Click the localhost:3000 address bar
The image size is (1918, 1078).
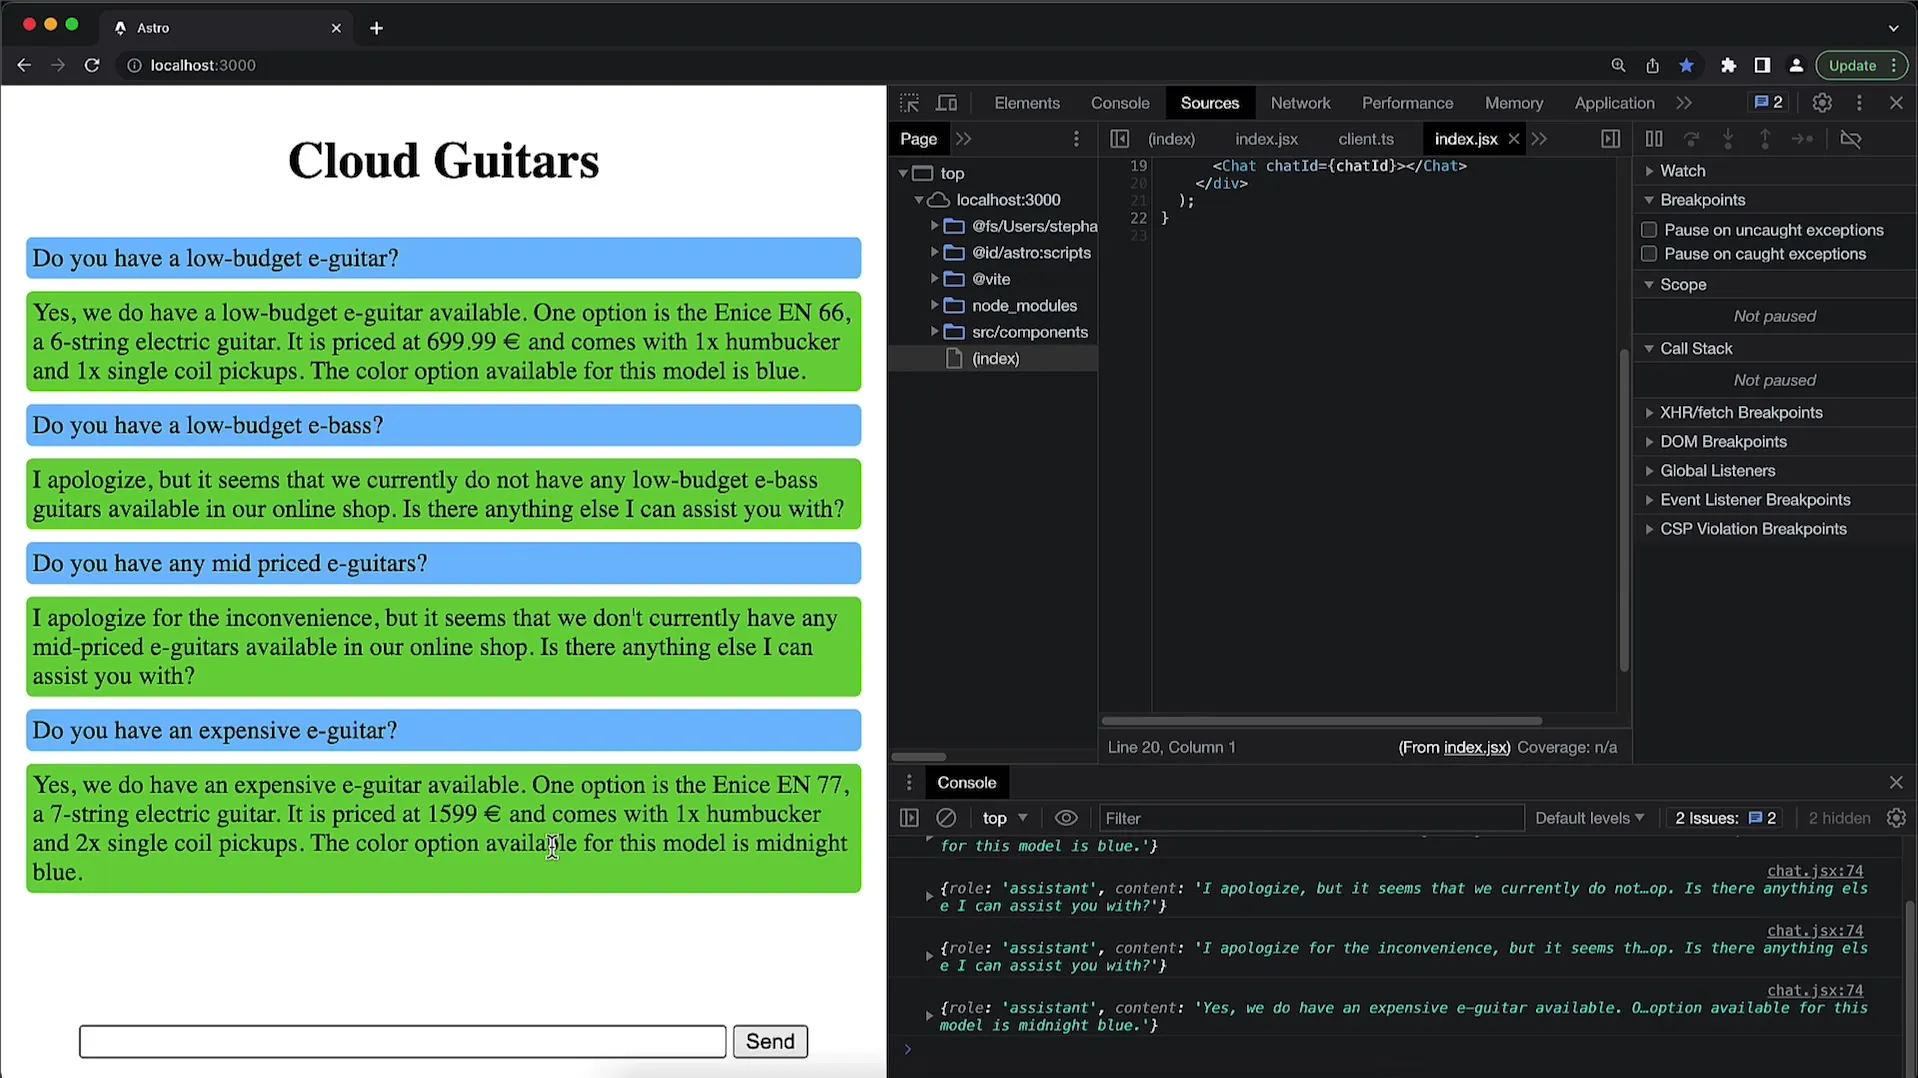coord(203,65)
